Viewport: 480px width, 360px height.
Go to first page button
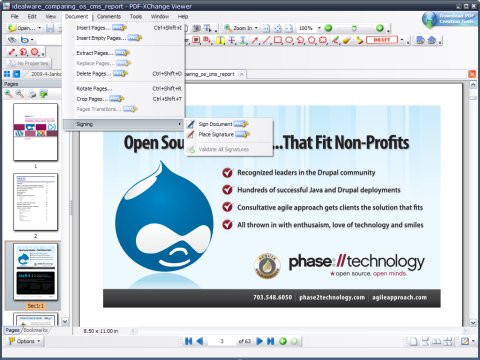coord(188,341)
